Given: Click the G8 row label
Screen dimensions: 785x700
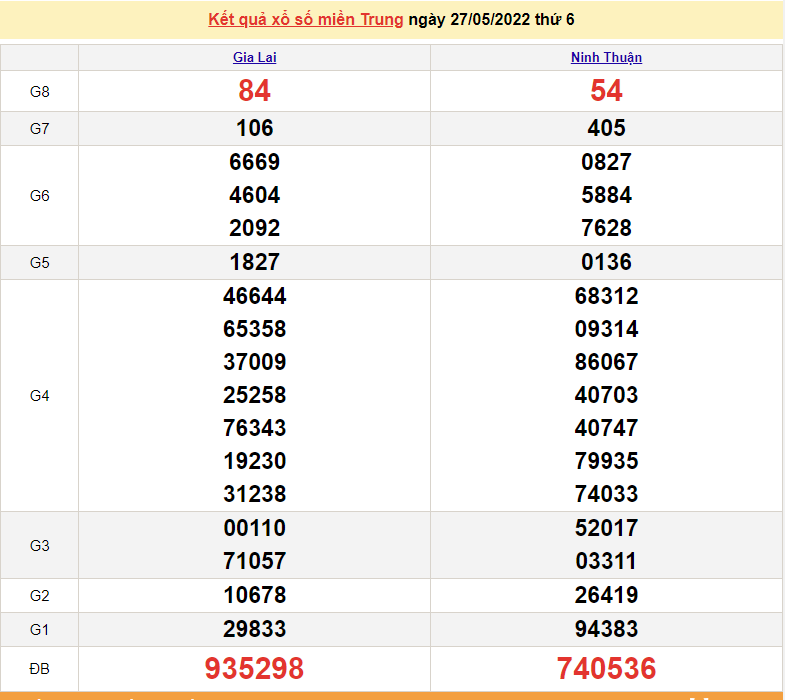Looking at the screenshot, I should pos(40,92).
